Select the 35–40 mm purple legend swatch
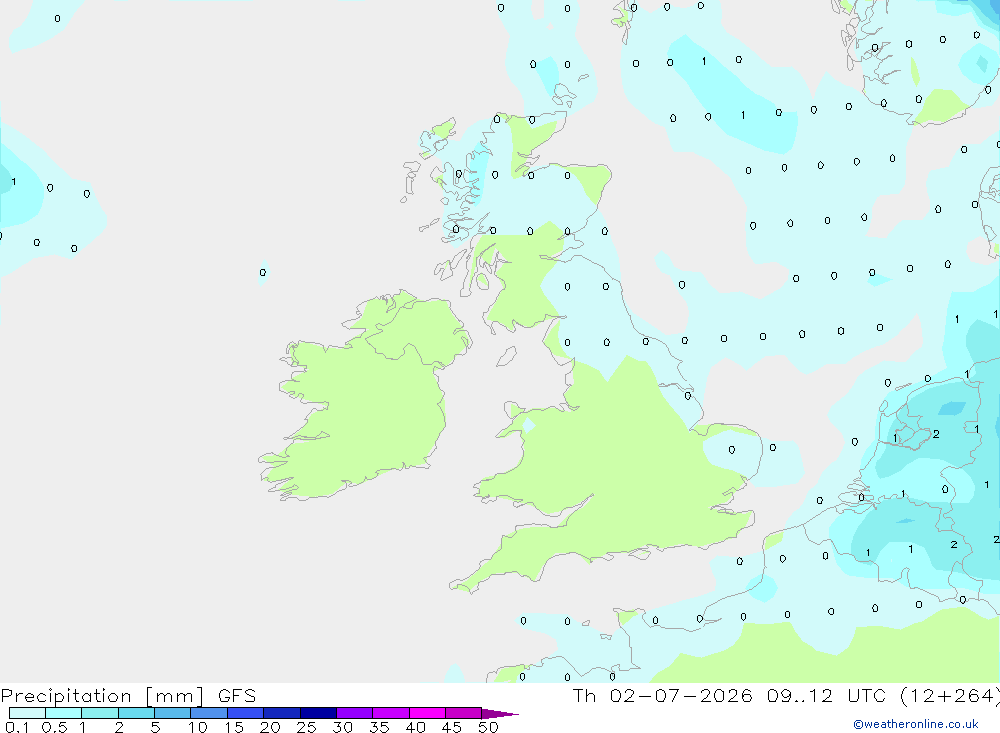This screenshot has height=733, width=1000. pyautogui.click(x=390, y=713)
